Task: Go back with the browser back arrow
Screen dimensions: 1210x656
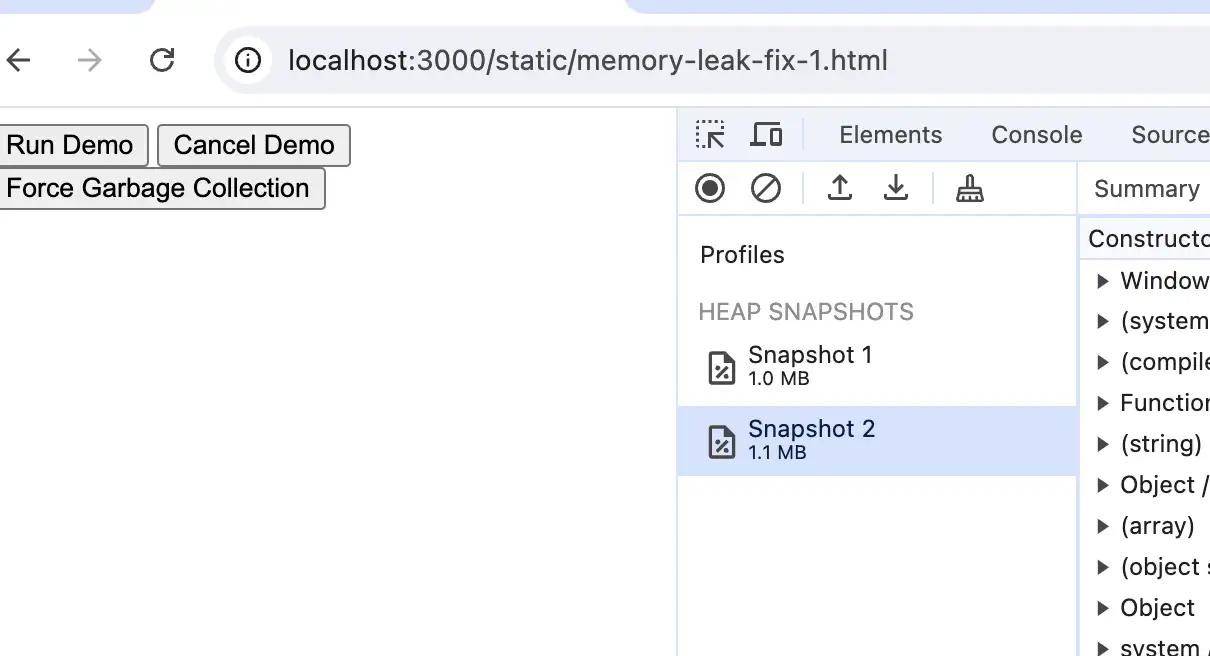Action: pos(18,61)
